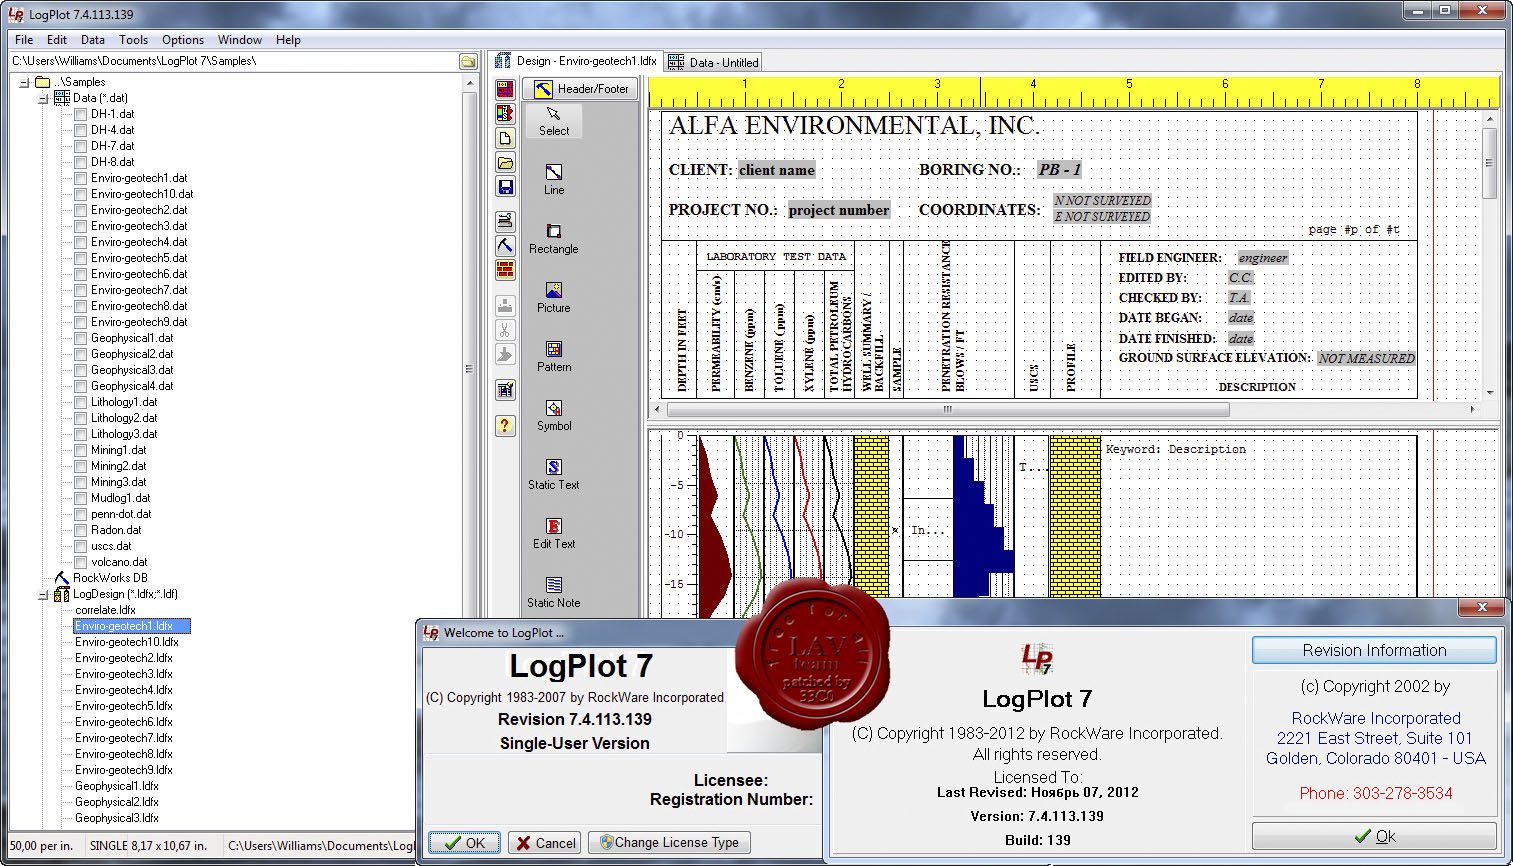This screenshot has width=1513, height=866.
Task: Click the colored log icon below the top toolbar icon
Action: (x=505, y=113)
